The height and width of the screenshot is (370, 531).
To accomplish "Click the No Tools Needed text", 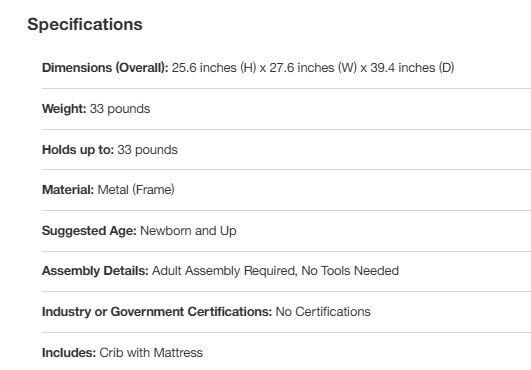I will point(350,271).
